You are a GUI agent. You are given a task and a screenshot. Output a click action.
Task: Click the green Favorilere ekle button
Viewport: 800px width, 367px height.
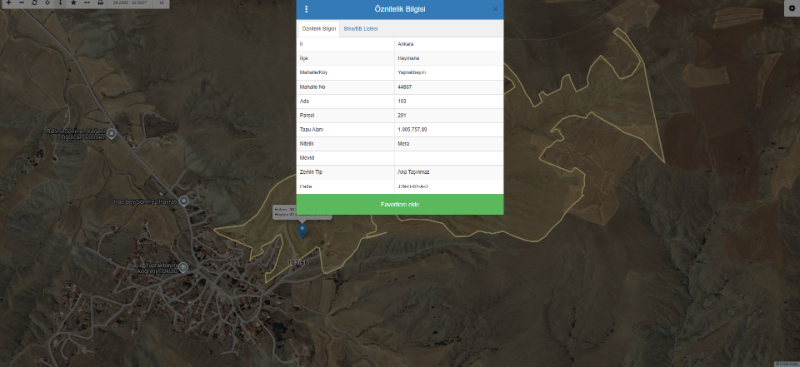click(400, 204)
